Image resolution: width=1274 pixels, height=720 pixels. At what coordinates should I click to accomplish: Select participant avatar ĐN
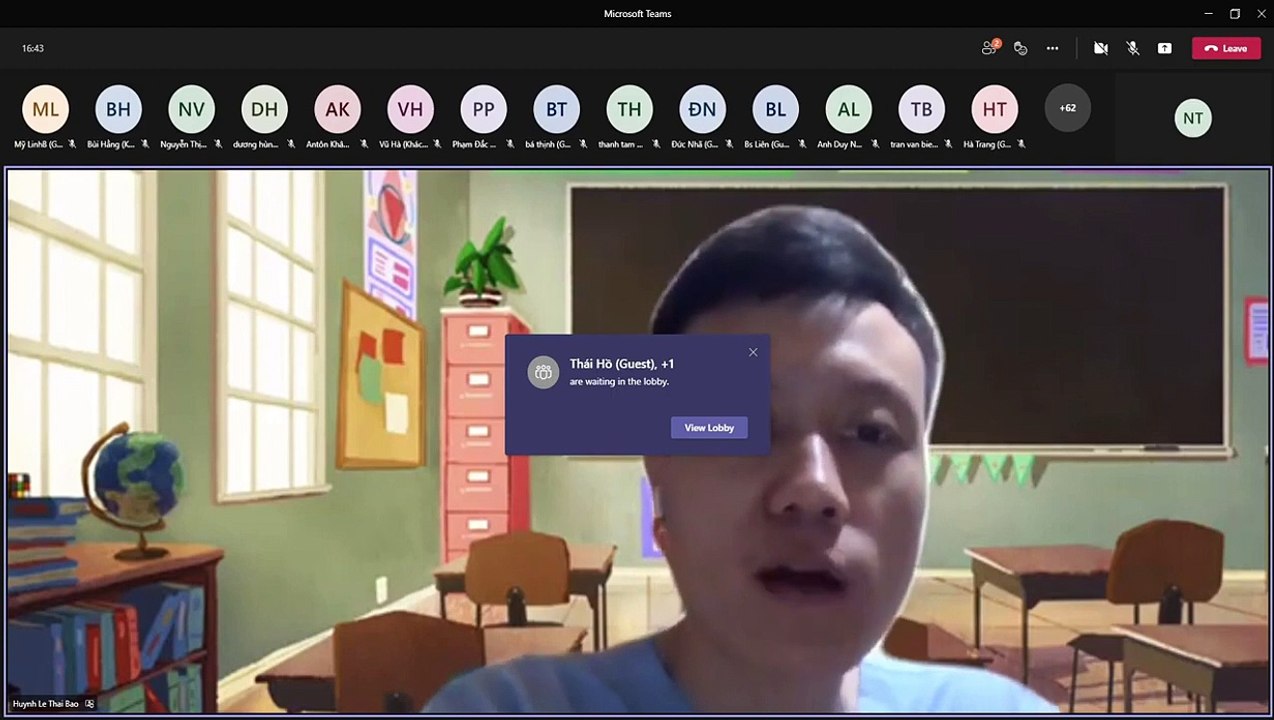click(702, 110)
